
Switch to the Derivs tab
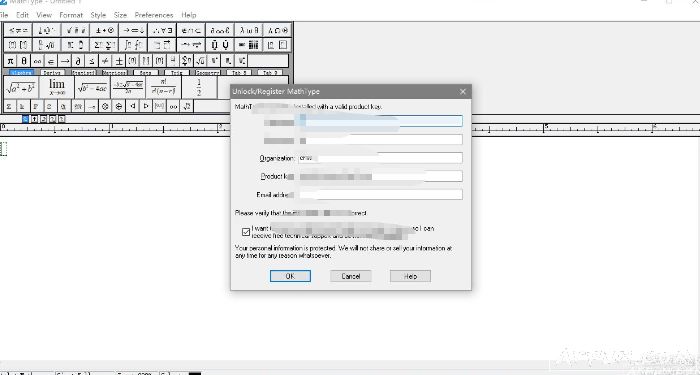(52, 72)
